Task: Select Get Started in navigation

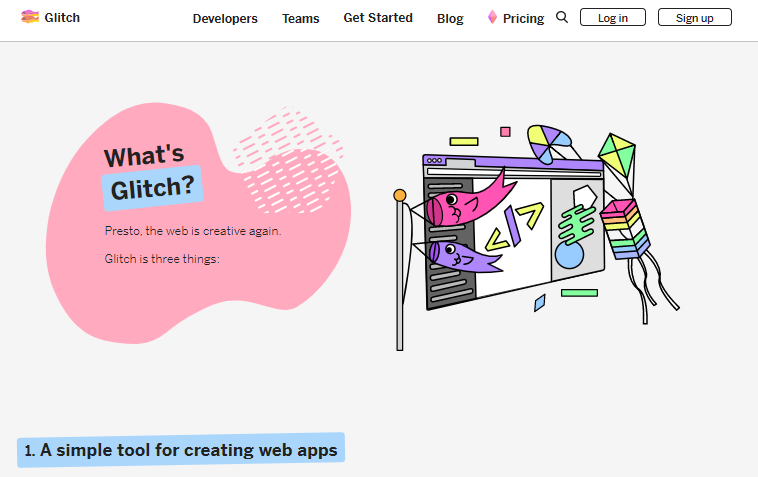Action: coord(378,18)
